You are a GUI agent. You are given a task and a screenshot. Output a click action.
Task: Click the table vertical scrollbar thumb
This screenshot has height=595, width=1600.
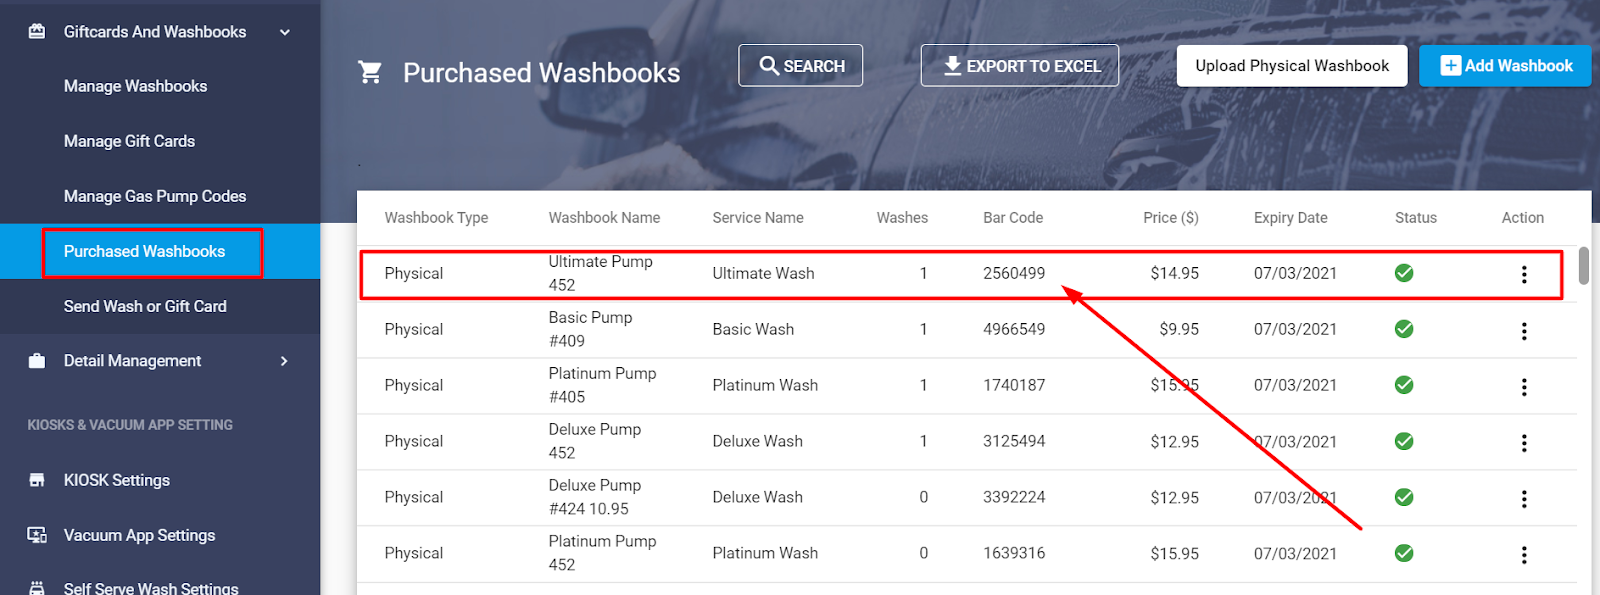point(1583,266)
